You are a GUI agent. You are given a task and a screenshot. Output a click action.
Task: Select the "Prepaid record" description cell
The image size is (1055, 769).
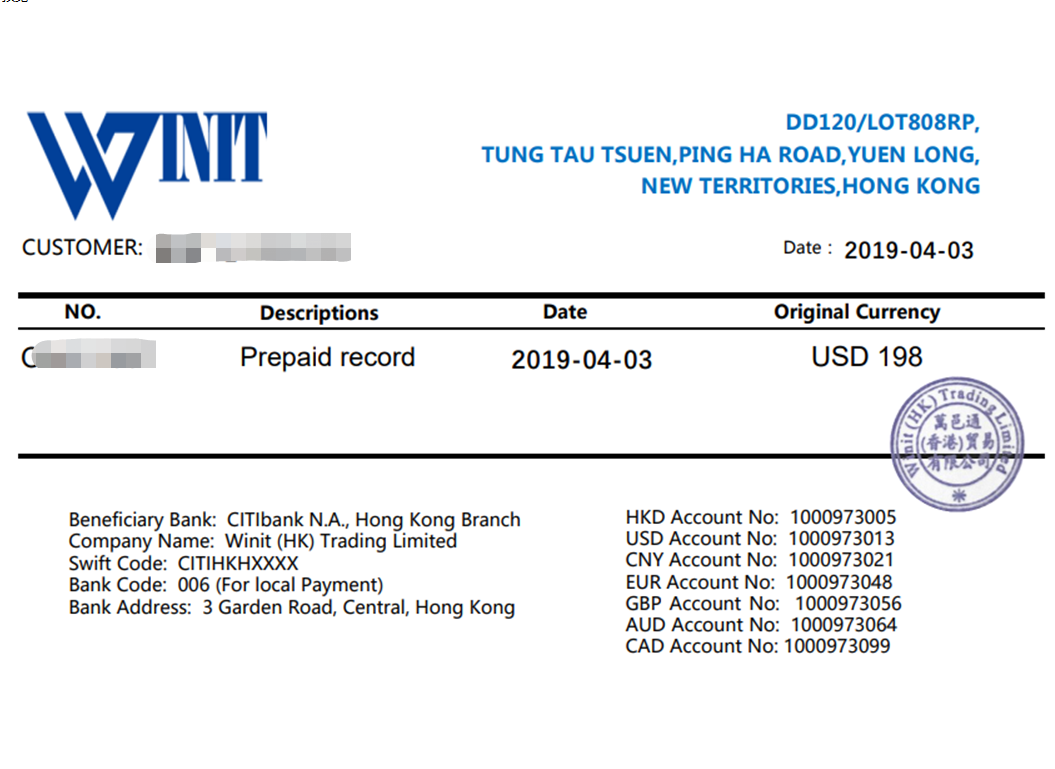[328, 357]
